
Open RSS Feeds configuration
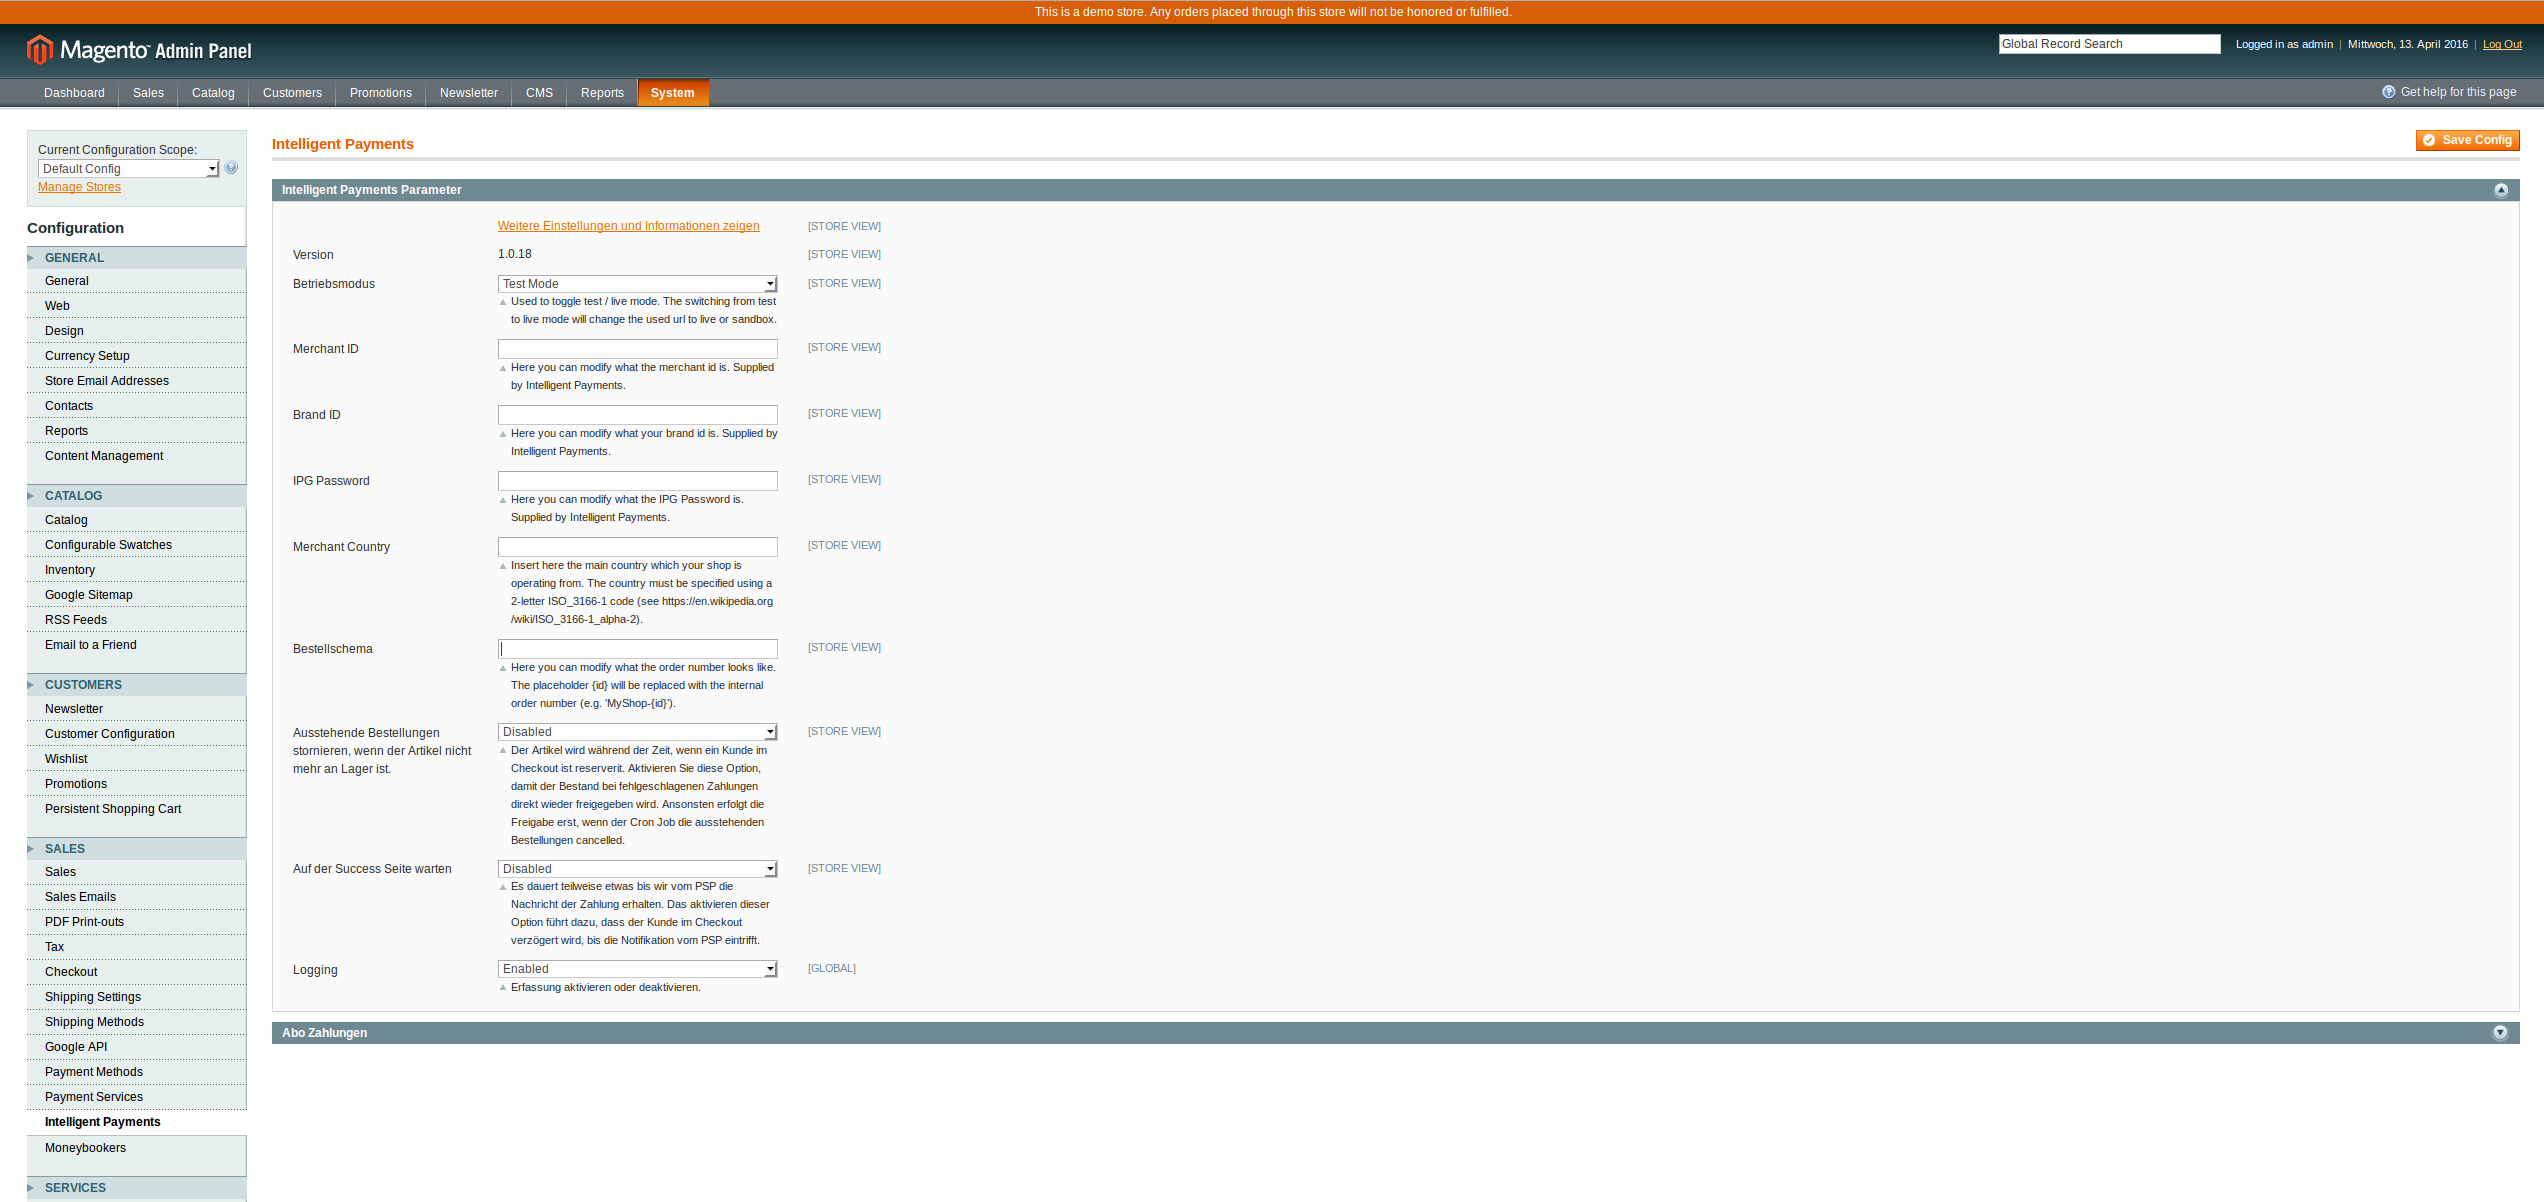pyautogui.click(x=136, y=620)
